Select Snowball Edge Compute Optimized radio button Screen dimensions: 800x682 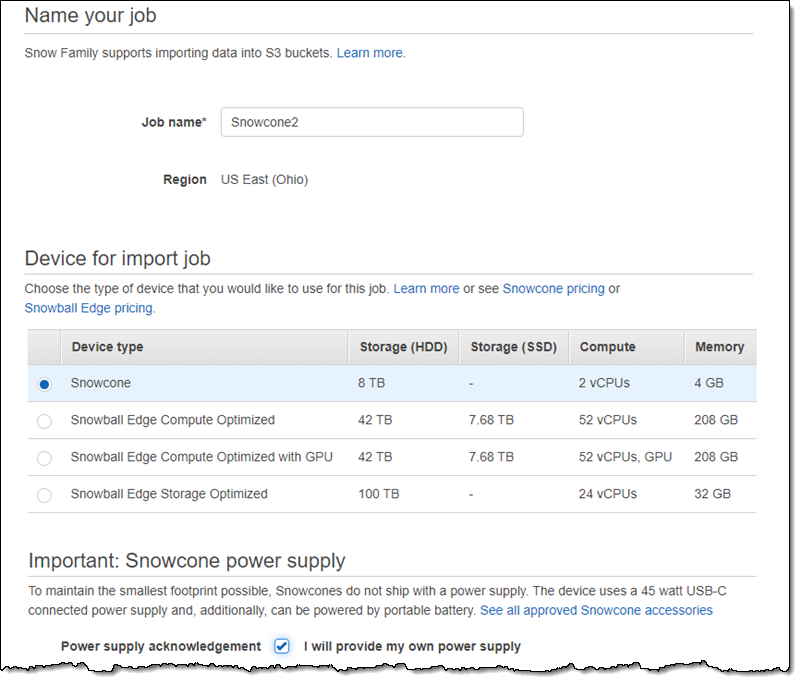pos(44,421)
